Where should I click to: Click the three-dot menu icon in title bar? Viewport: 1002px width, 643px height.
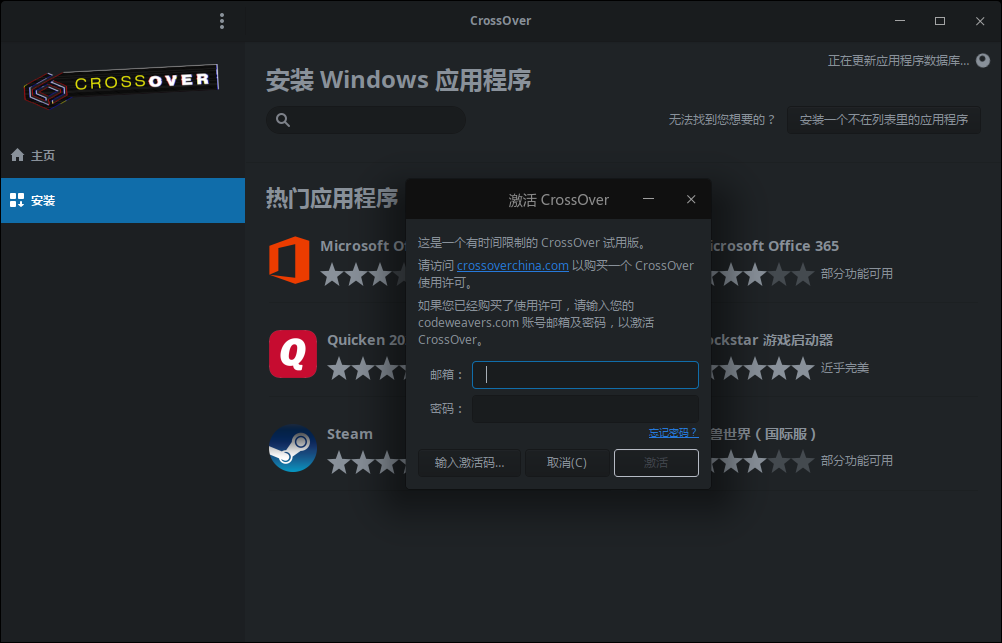click(222, 21)
